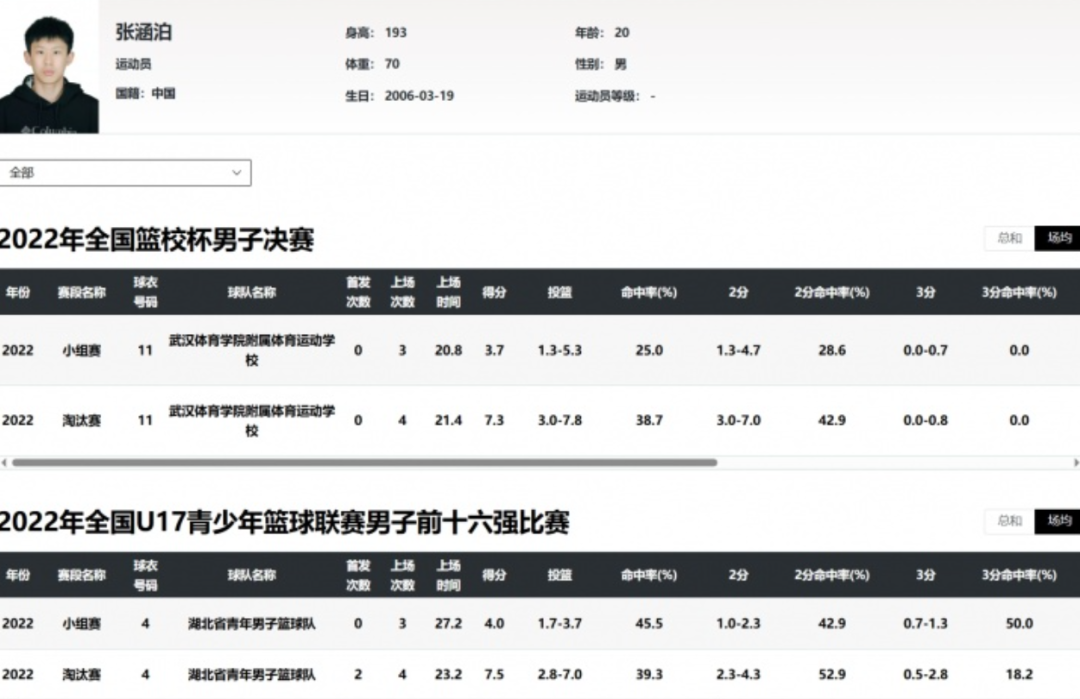
Task: Click the left arrow of the horizontal scrollbar
Action: pos(4,463)
